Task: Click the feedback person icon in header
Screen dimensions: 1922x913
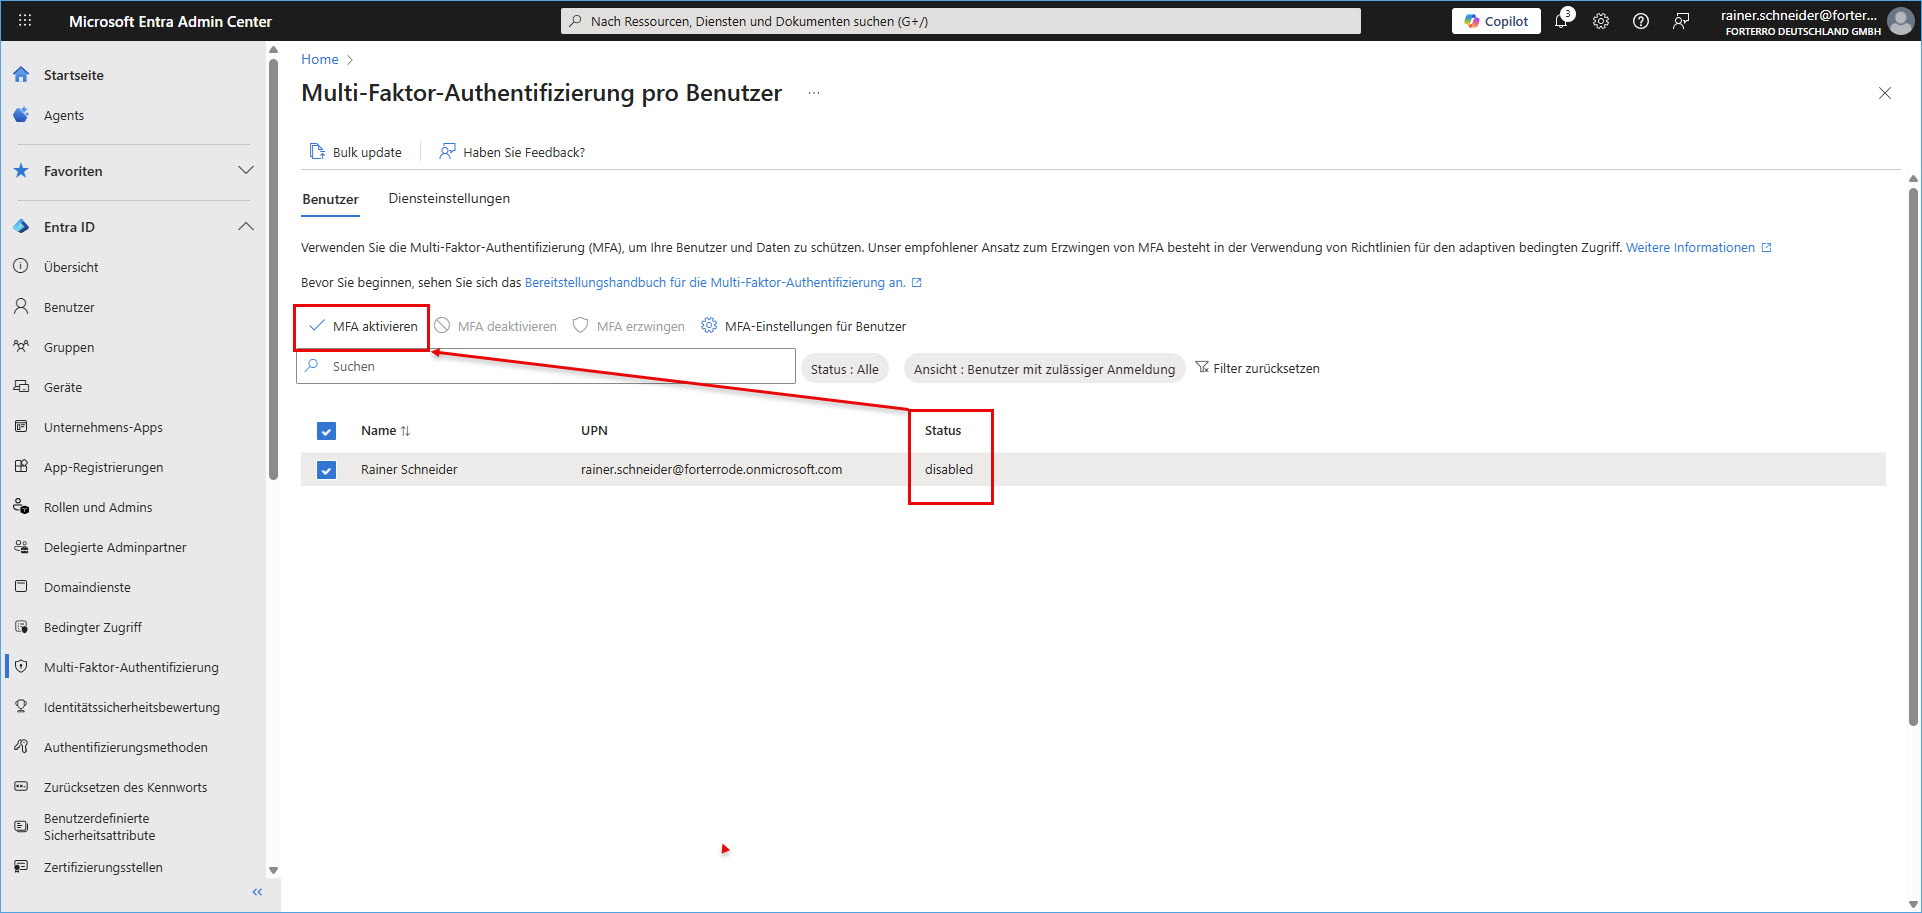Action: tap(1681, 21)
